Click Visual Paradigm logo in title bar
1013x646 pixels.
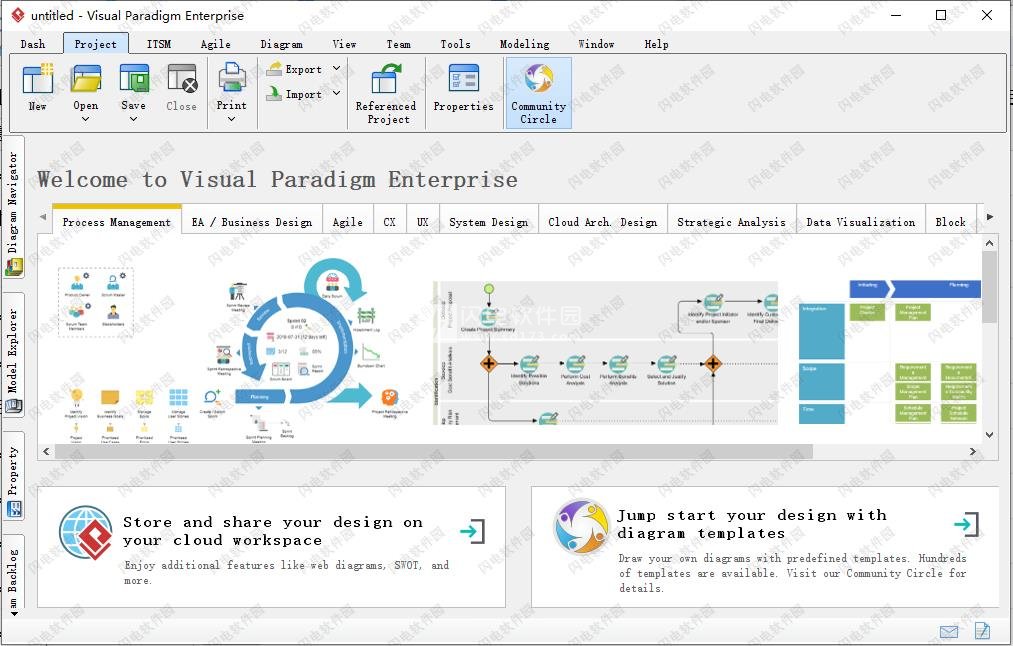(17, 15)
